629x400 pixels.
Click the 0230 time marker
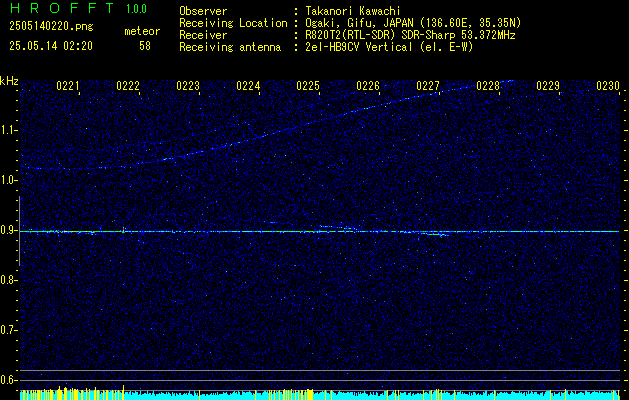coord(608,86)
